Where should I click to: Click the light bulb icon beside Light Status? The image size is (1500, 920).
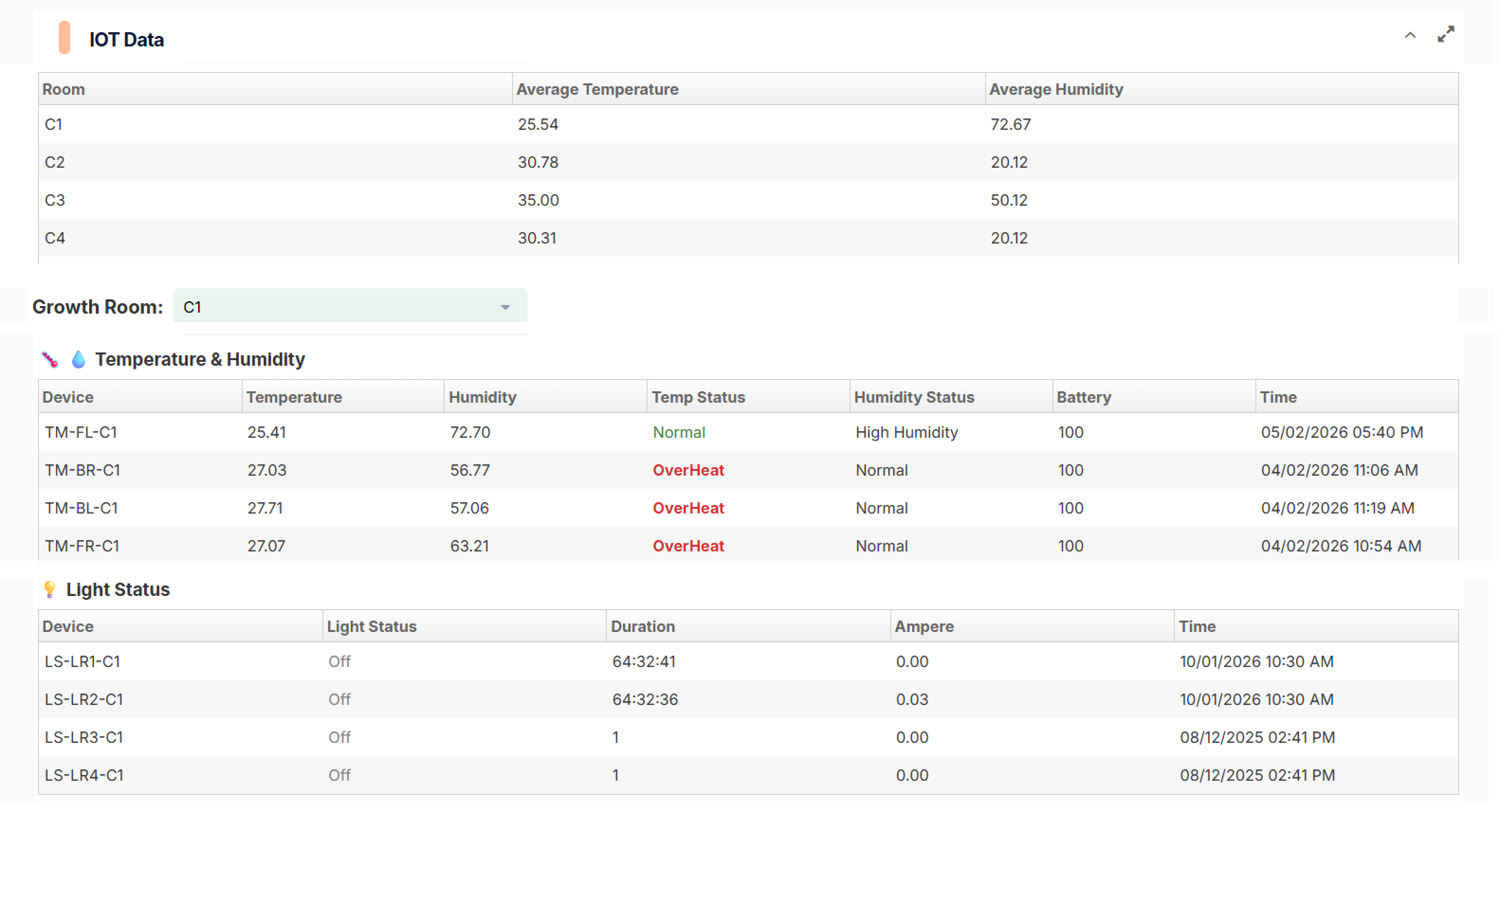49,589
